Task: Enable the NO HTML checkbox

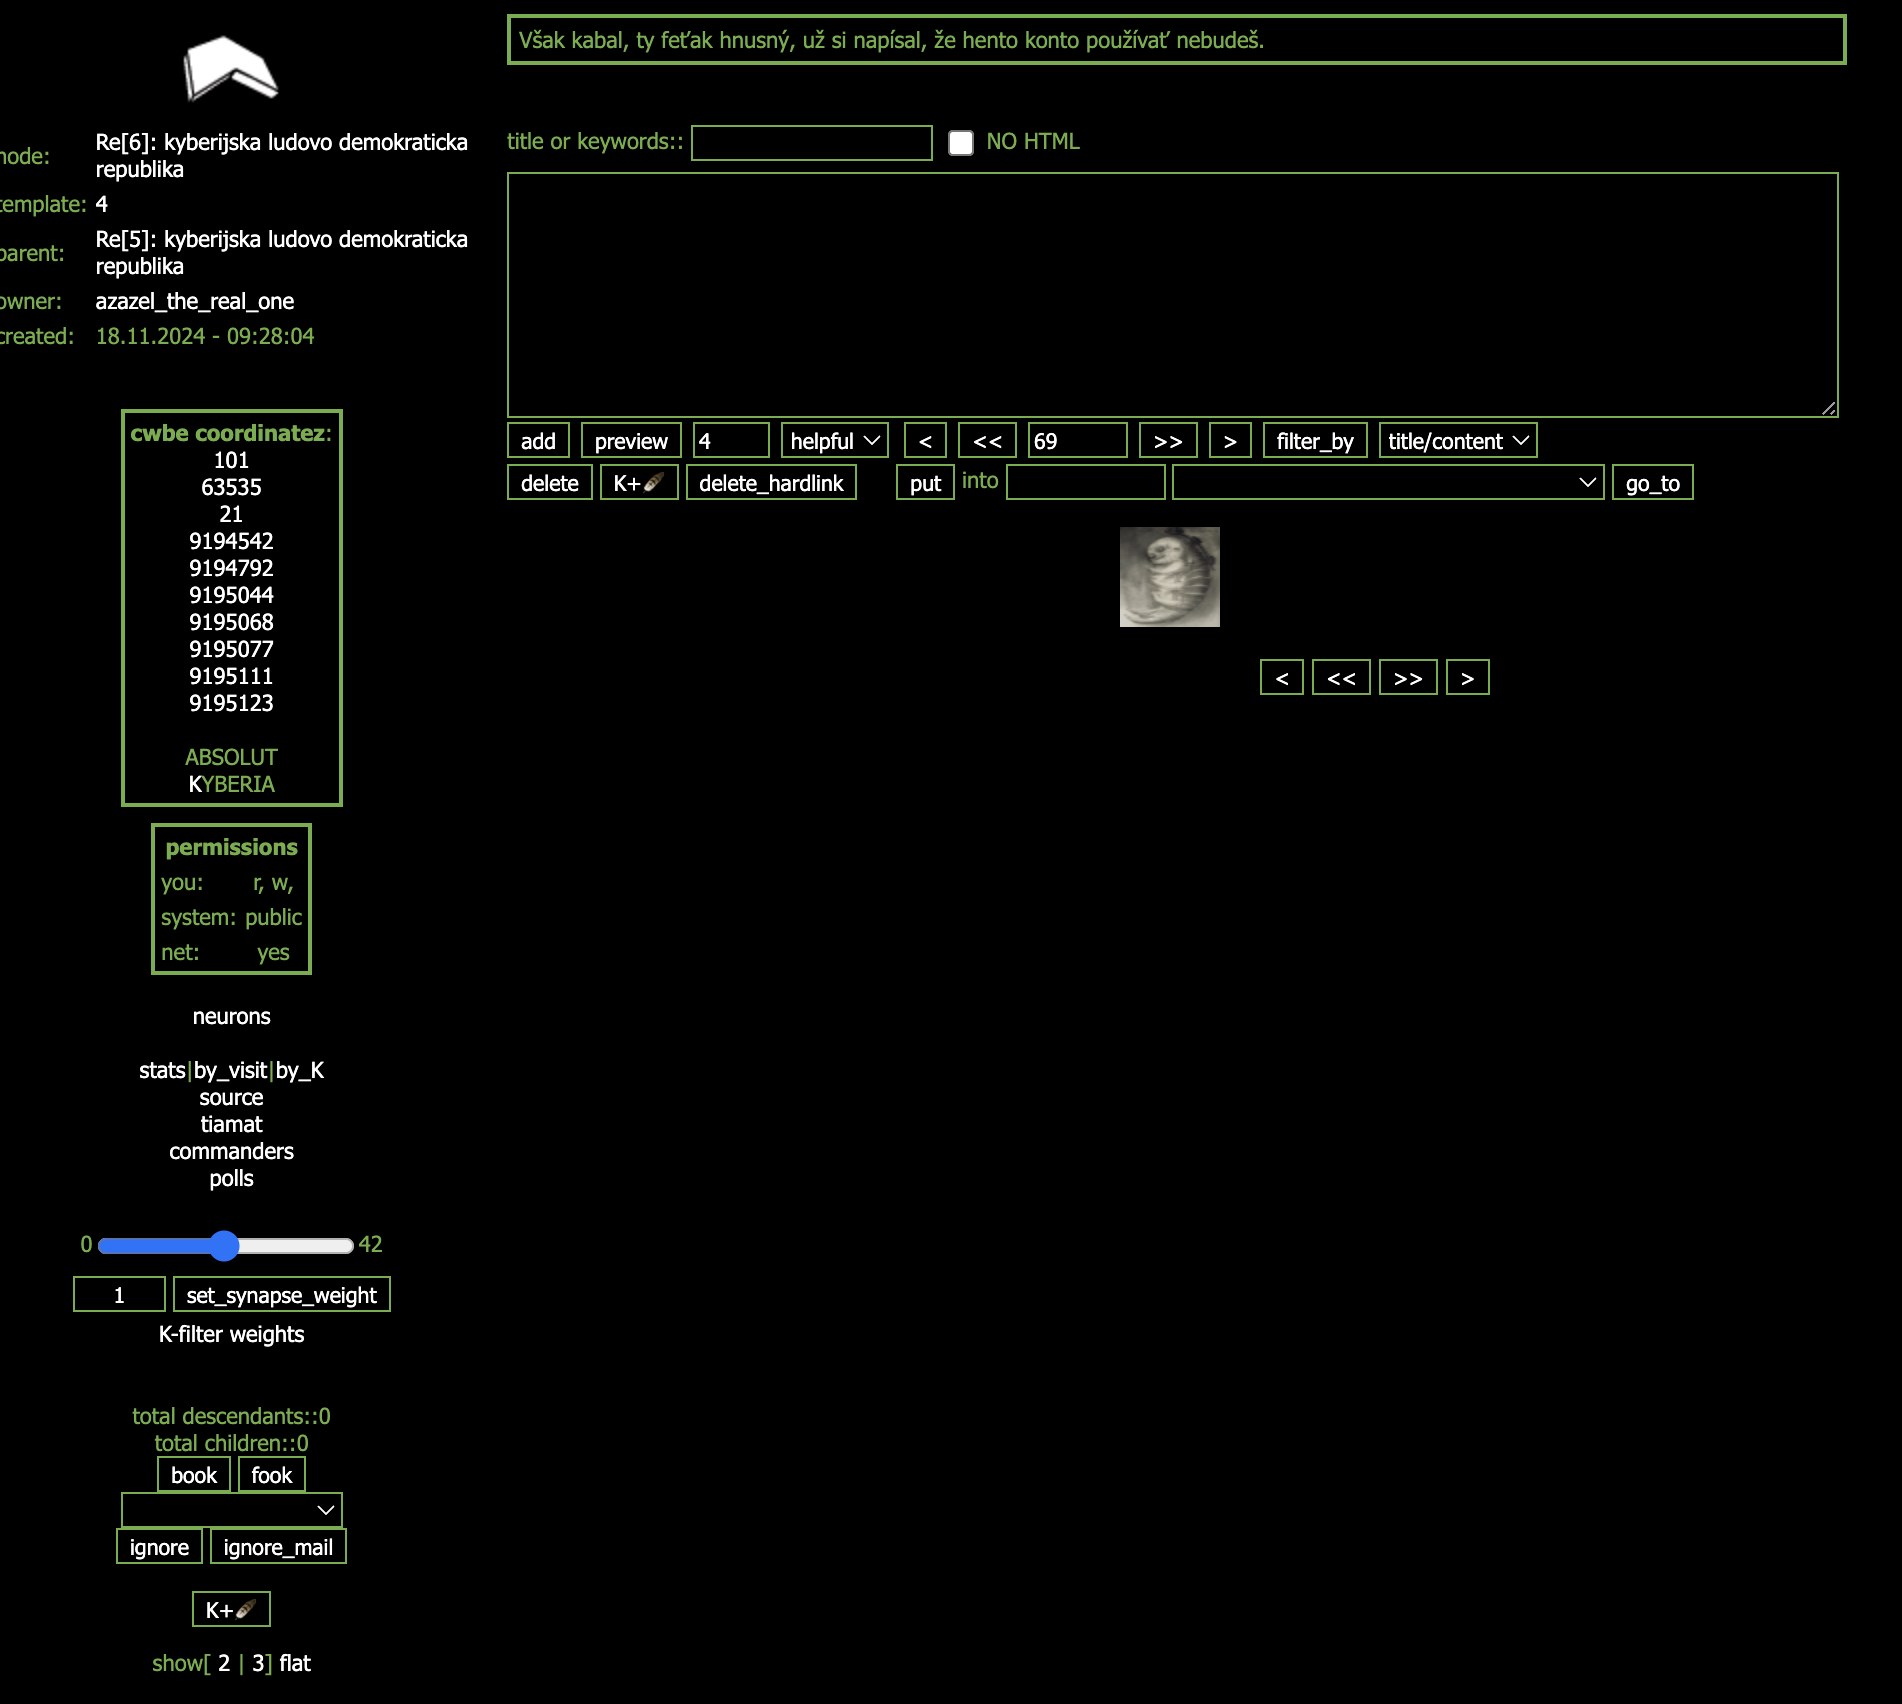Action: 961,143
